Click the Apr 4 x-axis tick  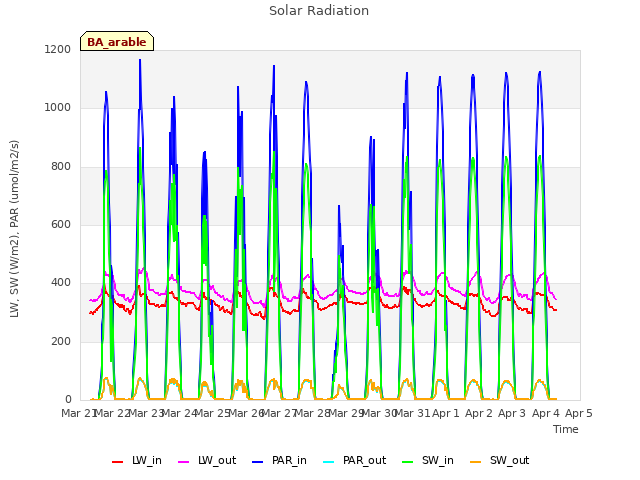546,413
